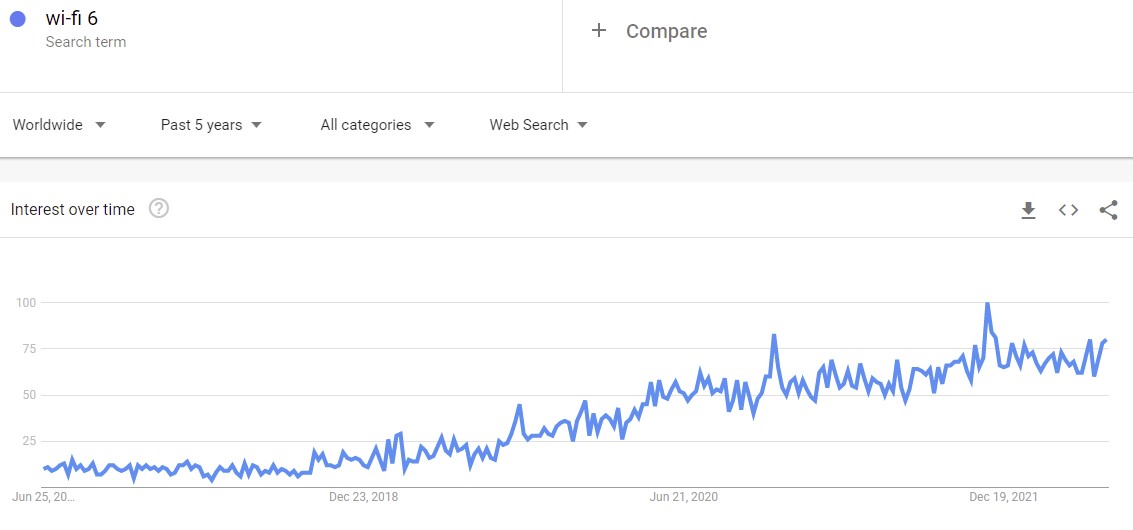The image size is (1133, 530).
Task: Expand the All categories dropdown
Action: click(377, 125)
